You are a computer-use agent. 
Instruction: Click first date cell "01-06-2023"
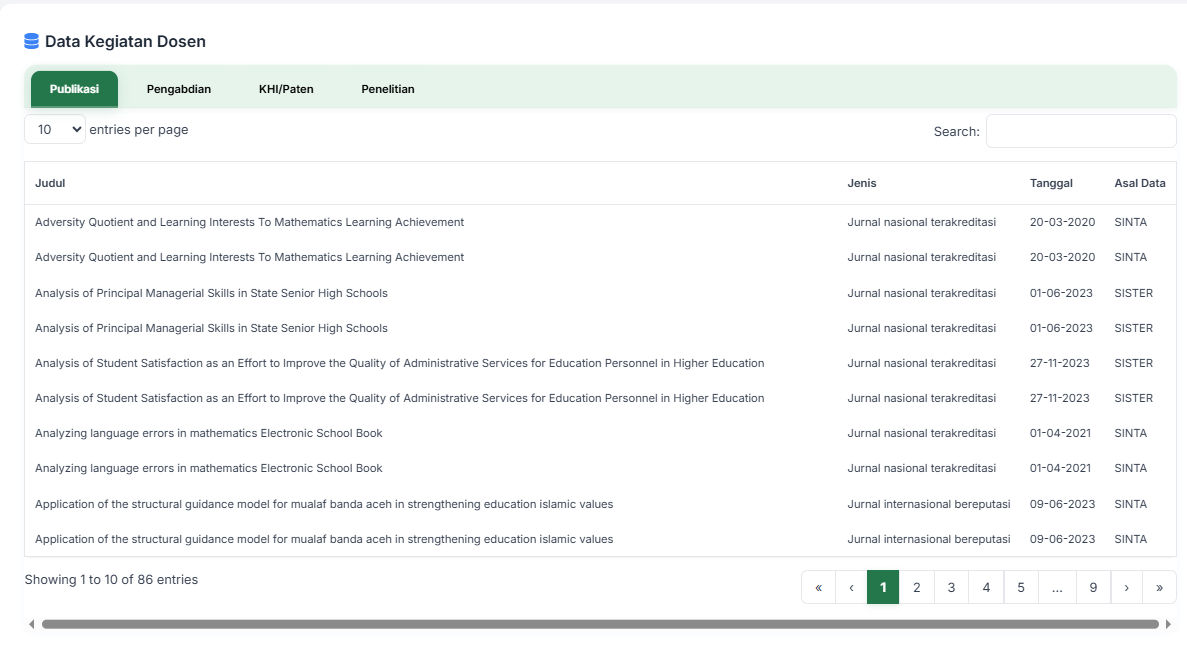(1061, 293)
